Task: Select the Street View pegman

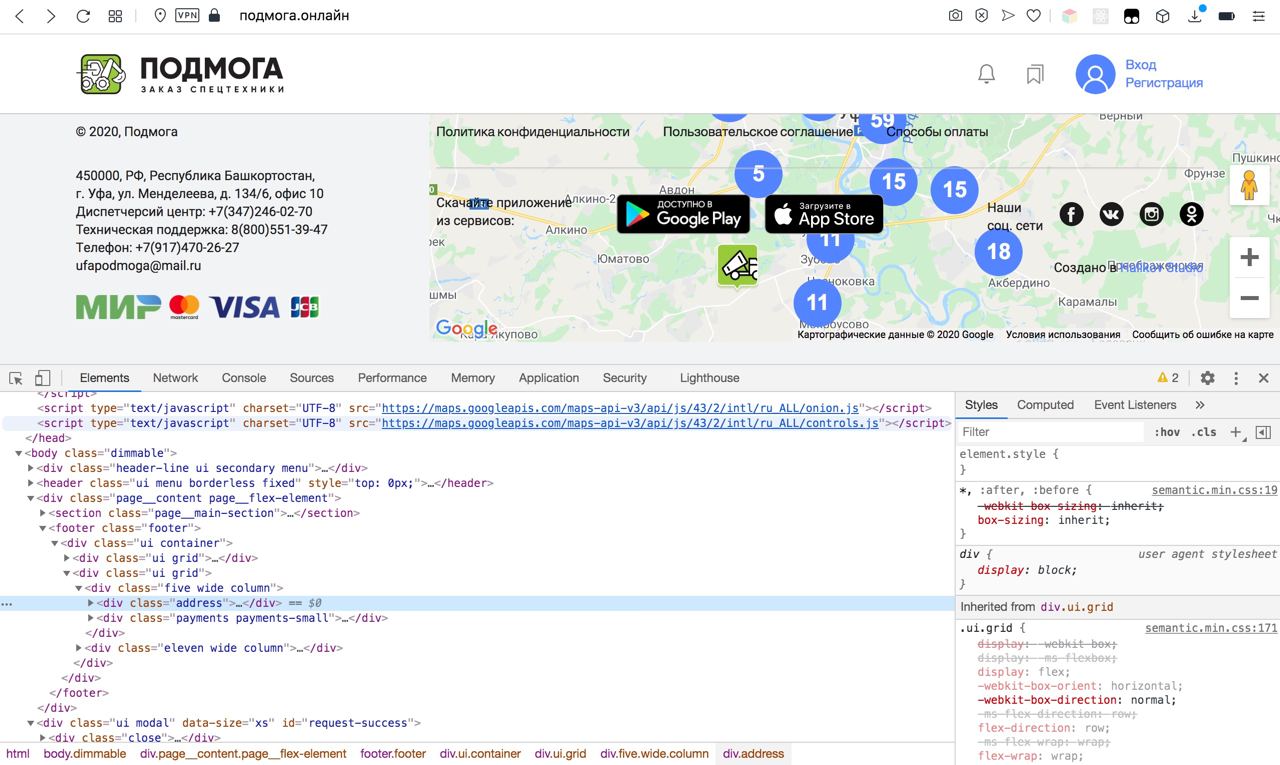Action: coord(1249,186)
